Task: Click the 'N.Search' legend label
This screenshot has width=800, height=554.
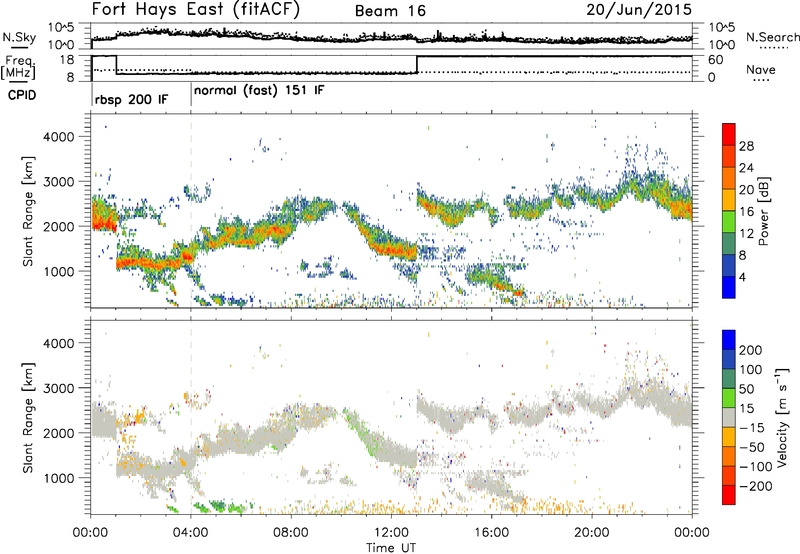Action: pos(772,37)
